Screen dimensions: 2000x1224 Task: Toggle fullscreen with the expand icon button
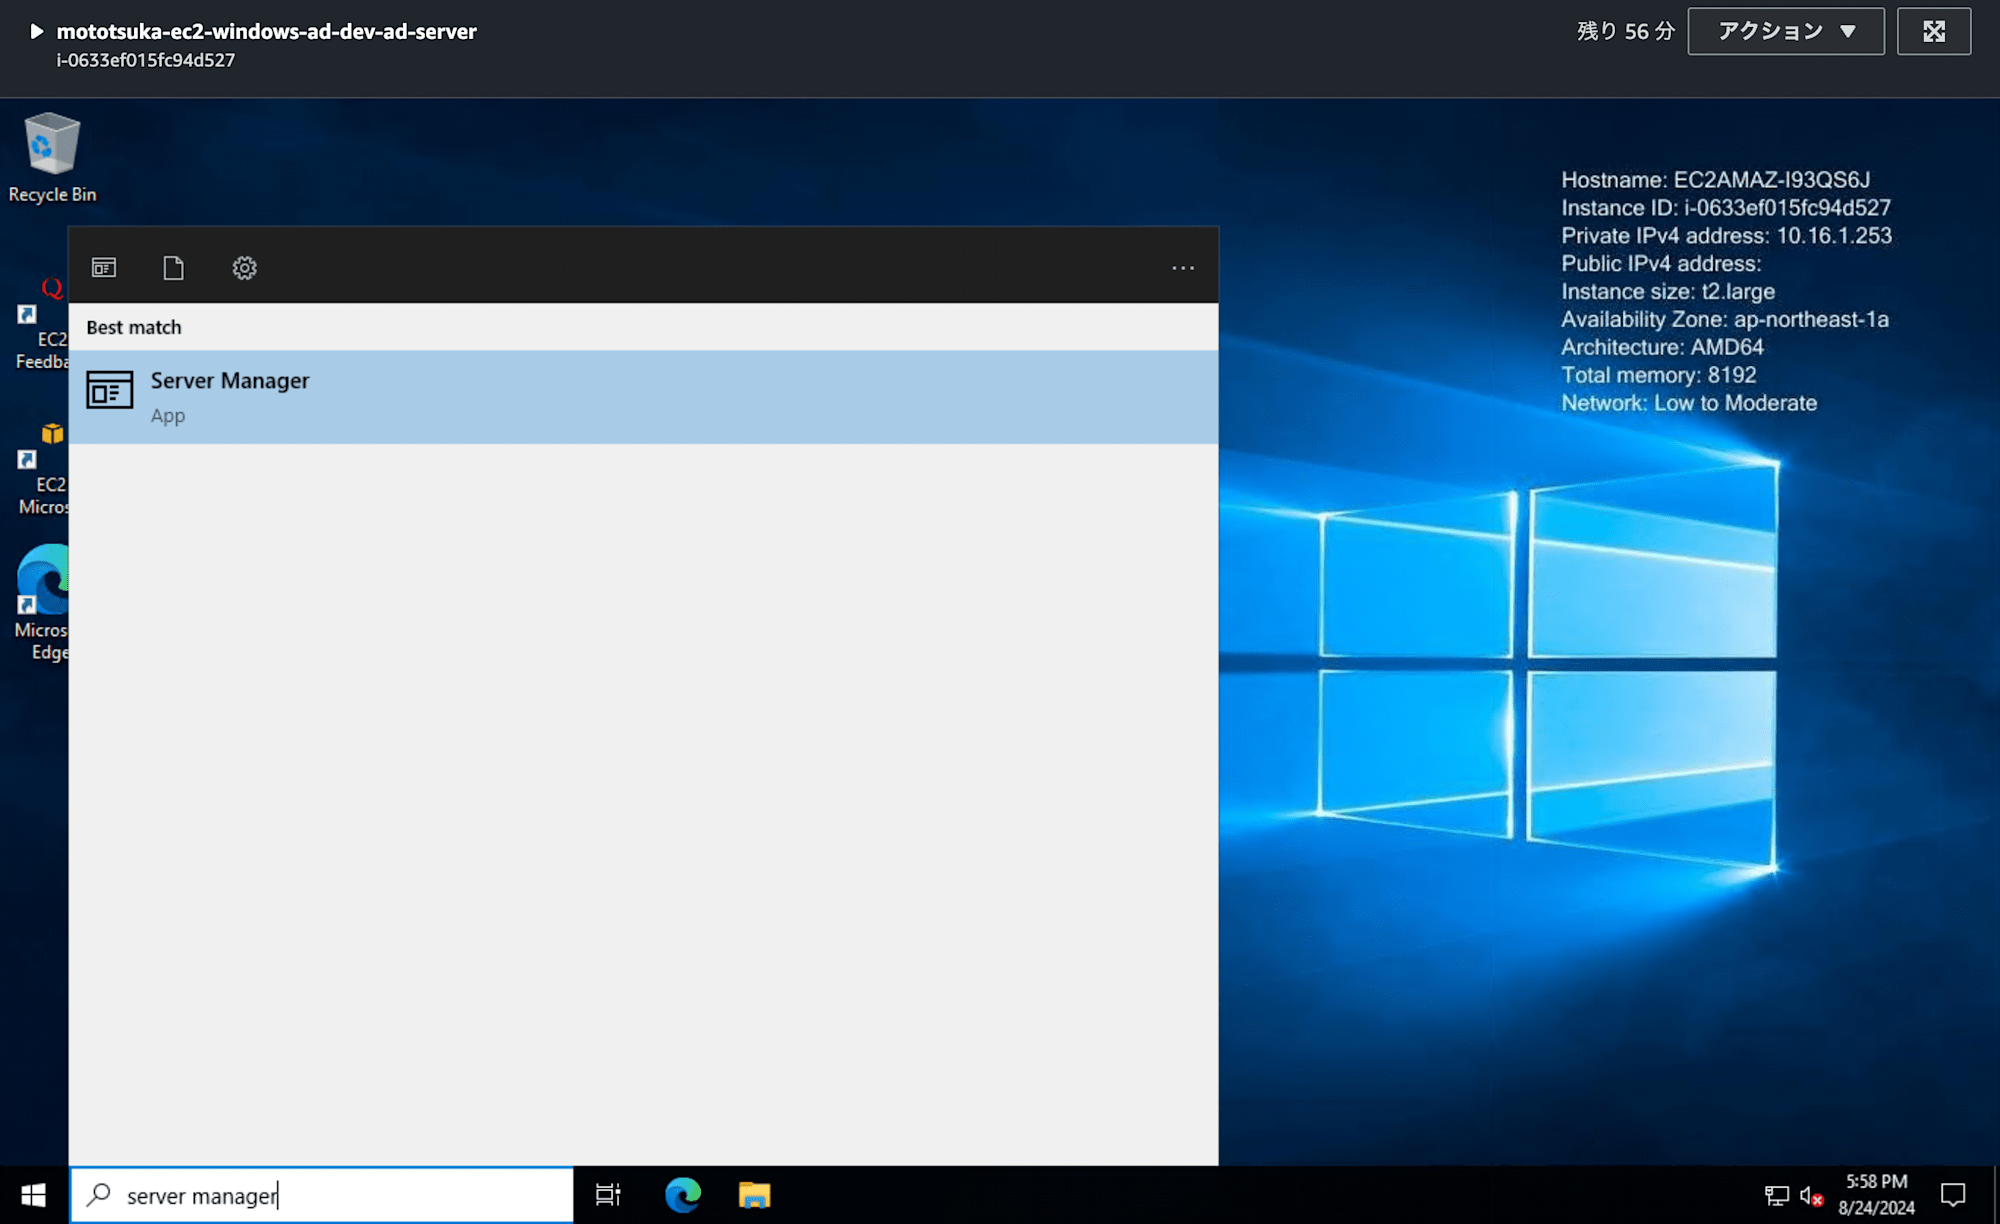[1934, 31]
